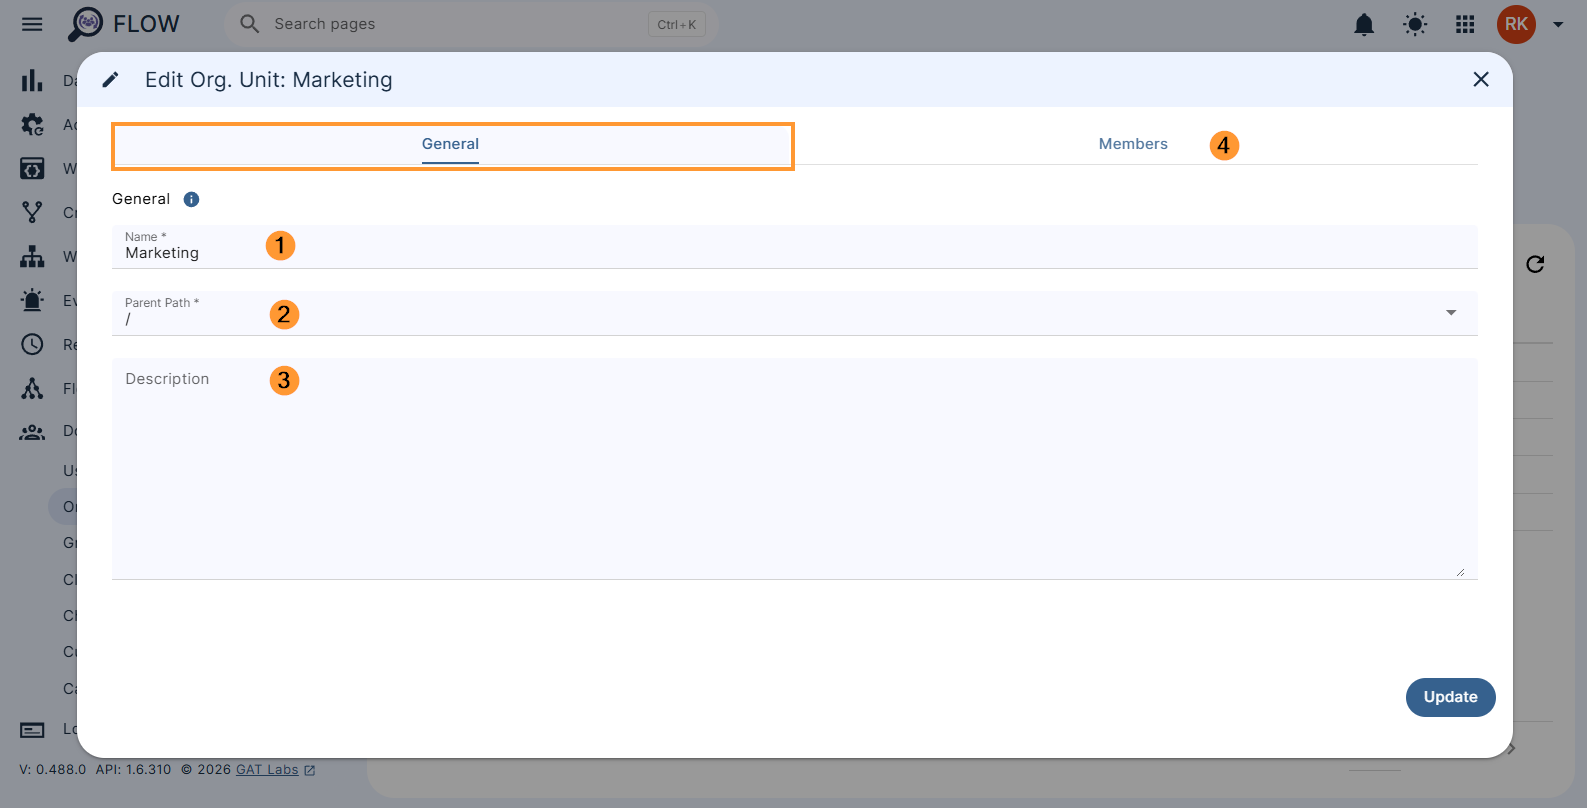The width and height of the screenshot is (1587, 808).
Task: Open the people group sidebar icon
Action: [32, 432]
